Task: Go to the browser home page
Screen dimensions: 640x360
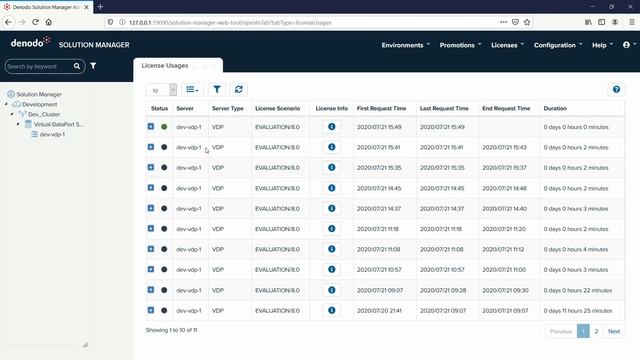Action: pos(49,22)
